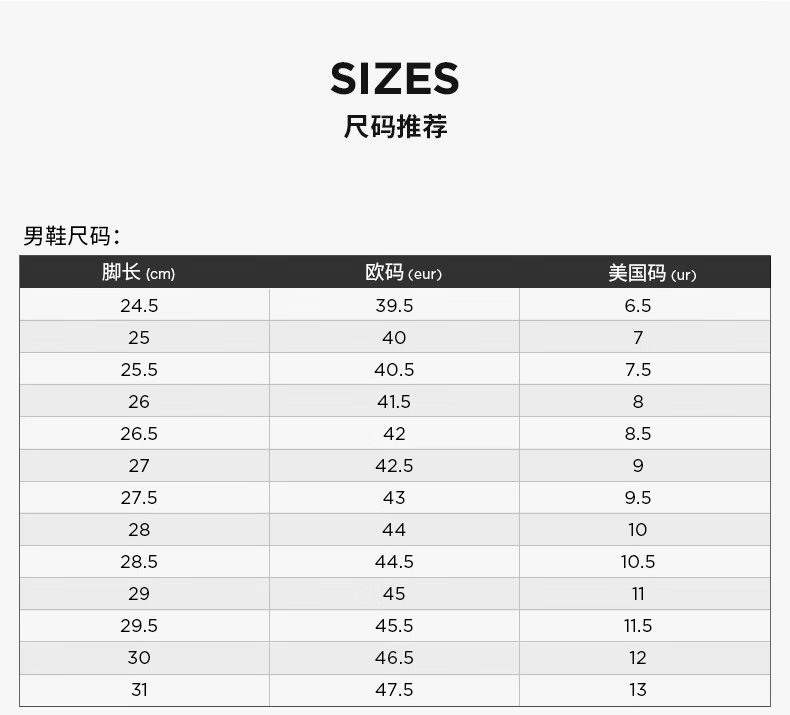Viewport: 790px width, 715px height.
Task: Click the 脚长 (cm) column header
Action: coord(138,273)
